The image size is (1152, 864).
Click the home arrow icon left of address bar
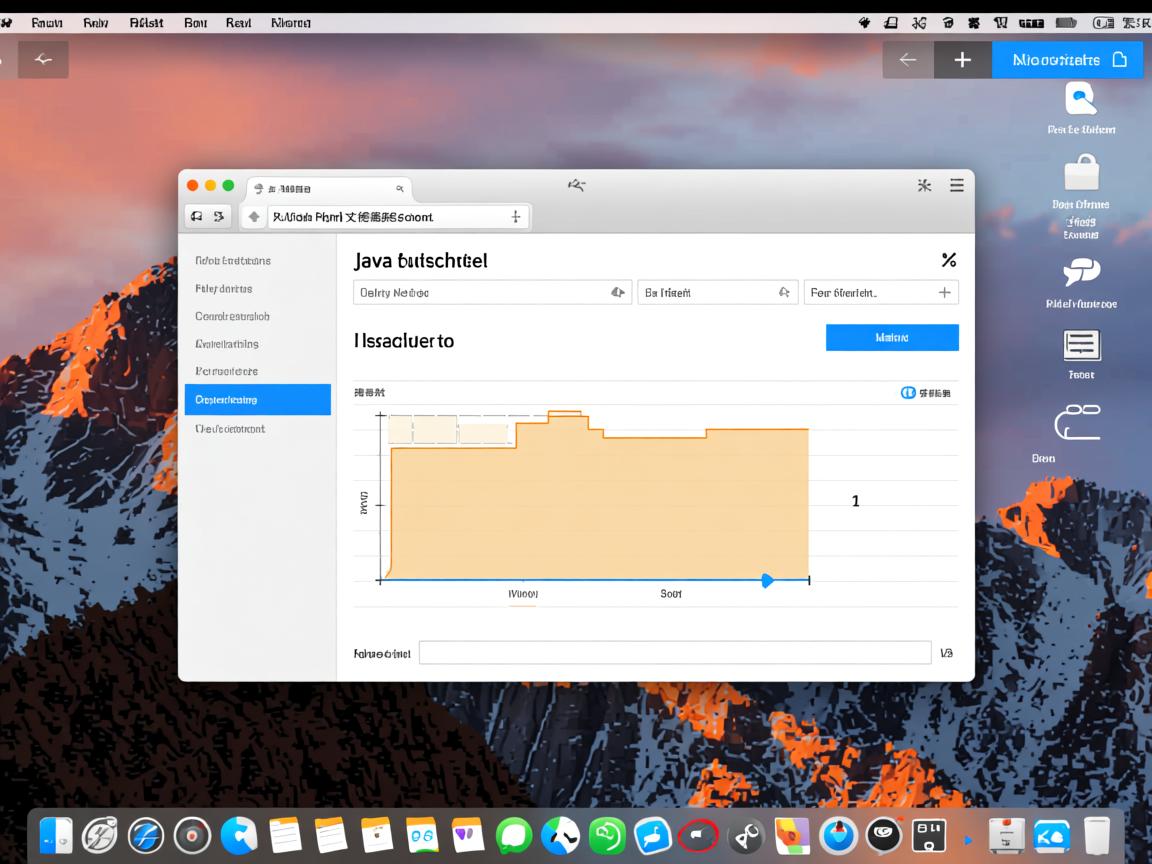coord(254,216)
